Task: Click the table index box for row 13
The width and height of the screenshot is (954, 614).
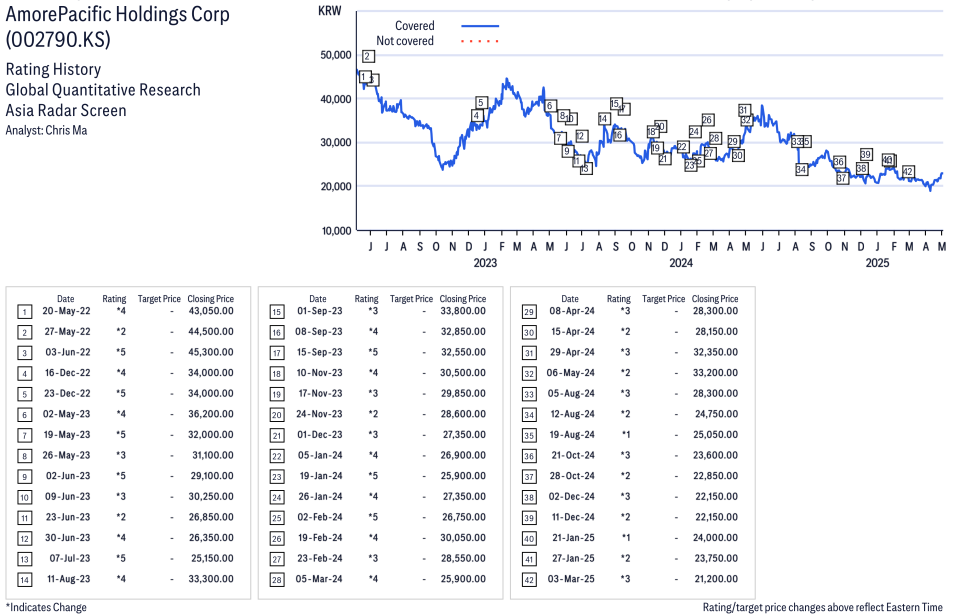Action: [24, 559]
